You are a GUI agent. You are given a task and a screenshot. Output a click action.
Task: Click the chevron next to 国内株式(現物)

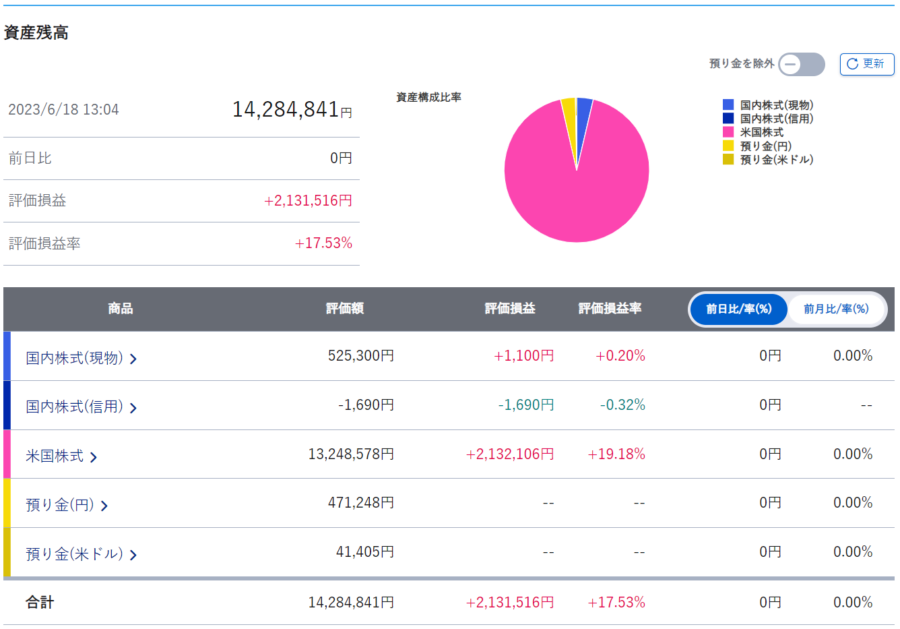133,358
